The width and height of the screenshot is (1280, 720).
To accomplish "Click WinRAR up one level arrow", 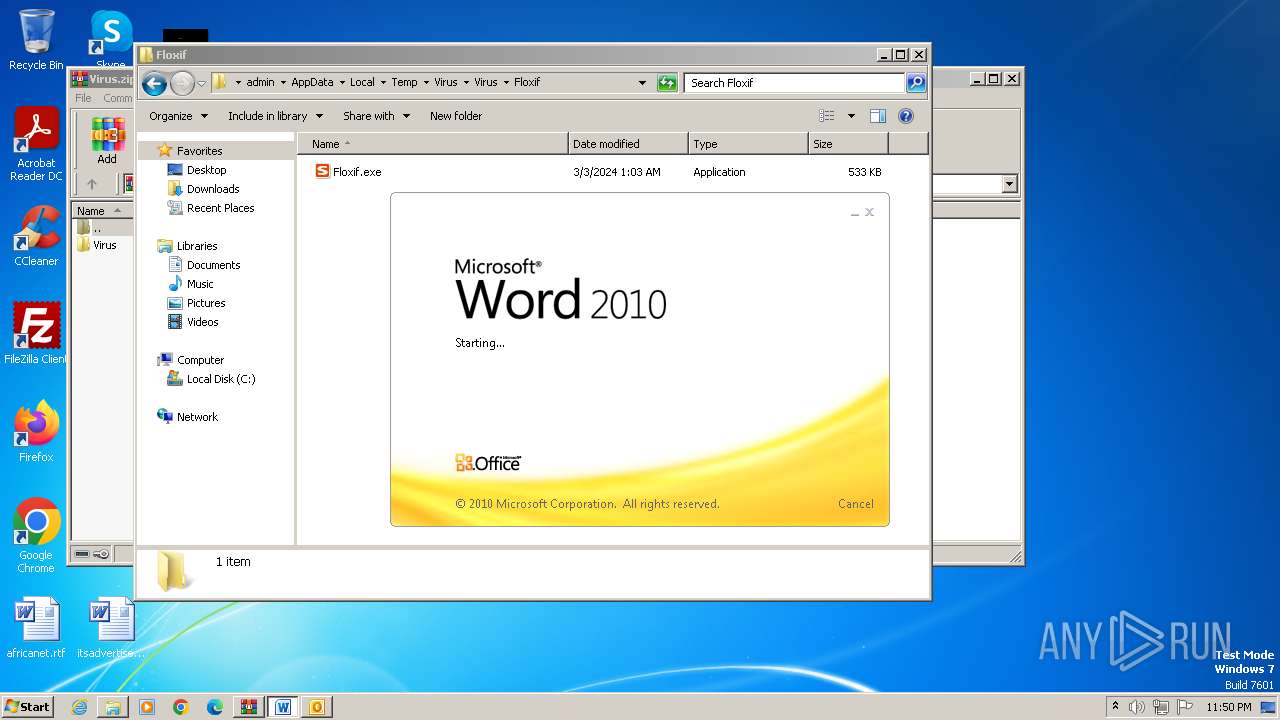I will pyautogui.click(x=92, y=184).
